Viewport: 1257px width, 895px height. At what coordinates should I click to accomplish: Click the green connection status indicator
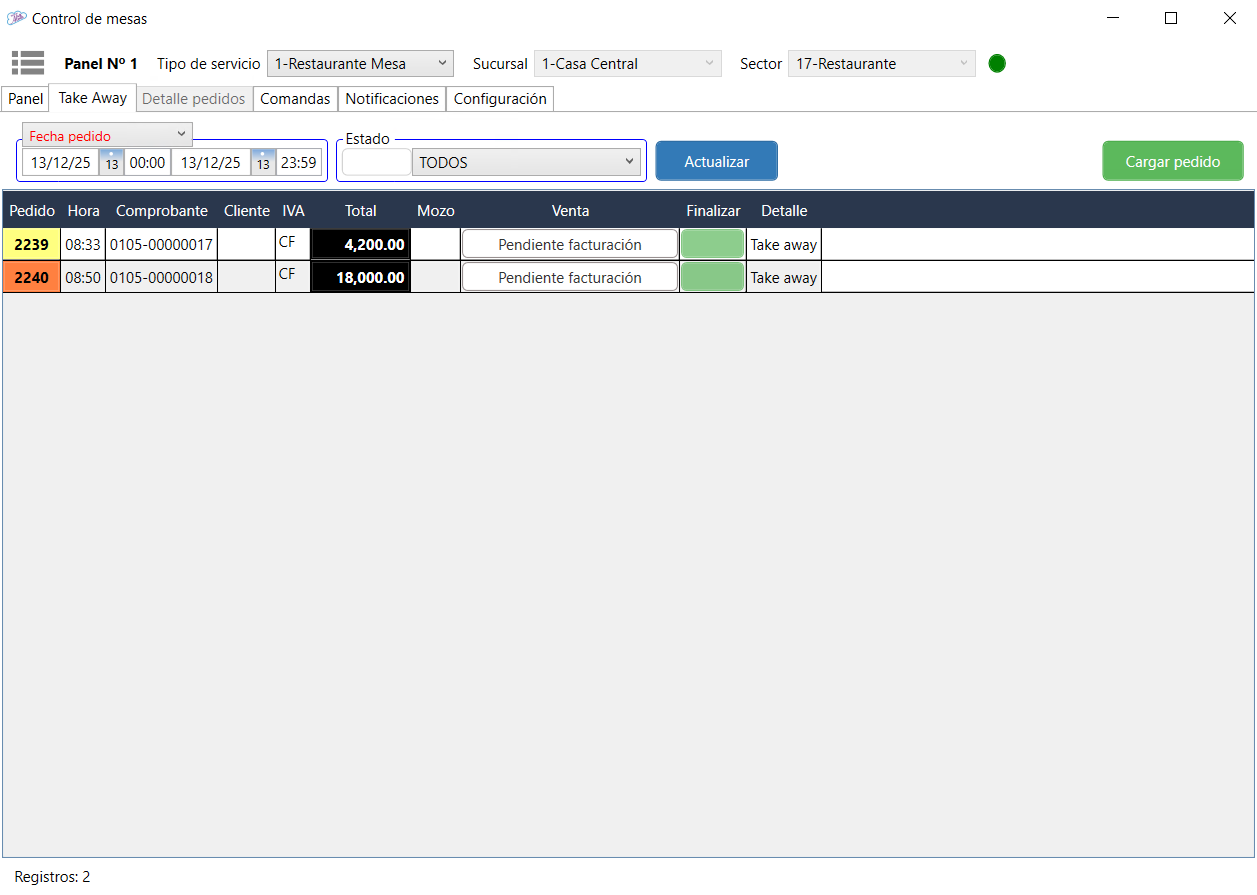(997, 64)
